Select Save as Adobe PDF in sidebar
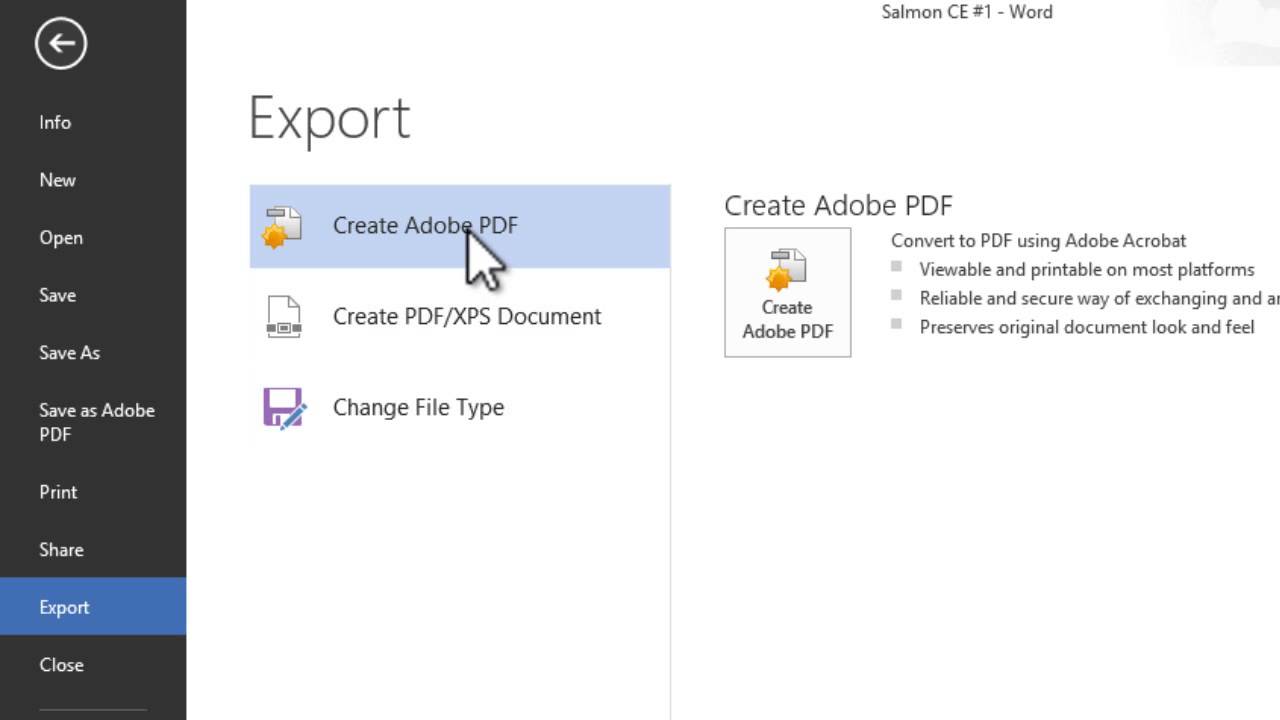Image resolution: width=1280 pixels, height=720 pixels. pos(96,422)
